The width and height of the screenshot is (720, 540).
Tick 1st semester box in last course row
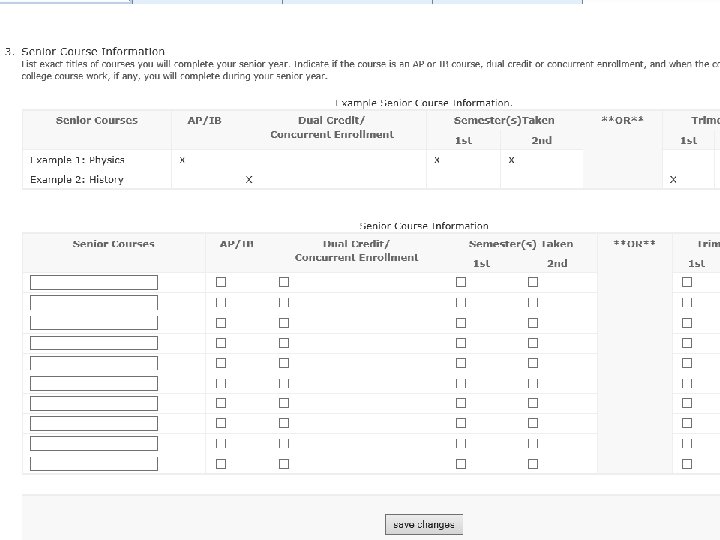pos(461,464)
